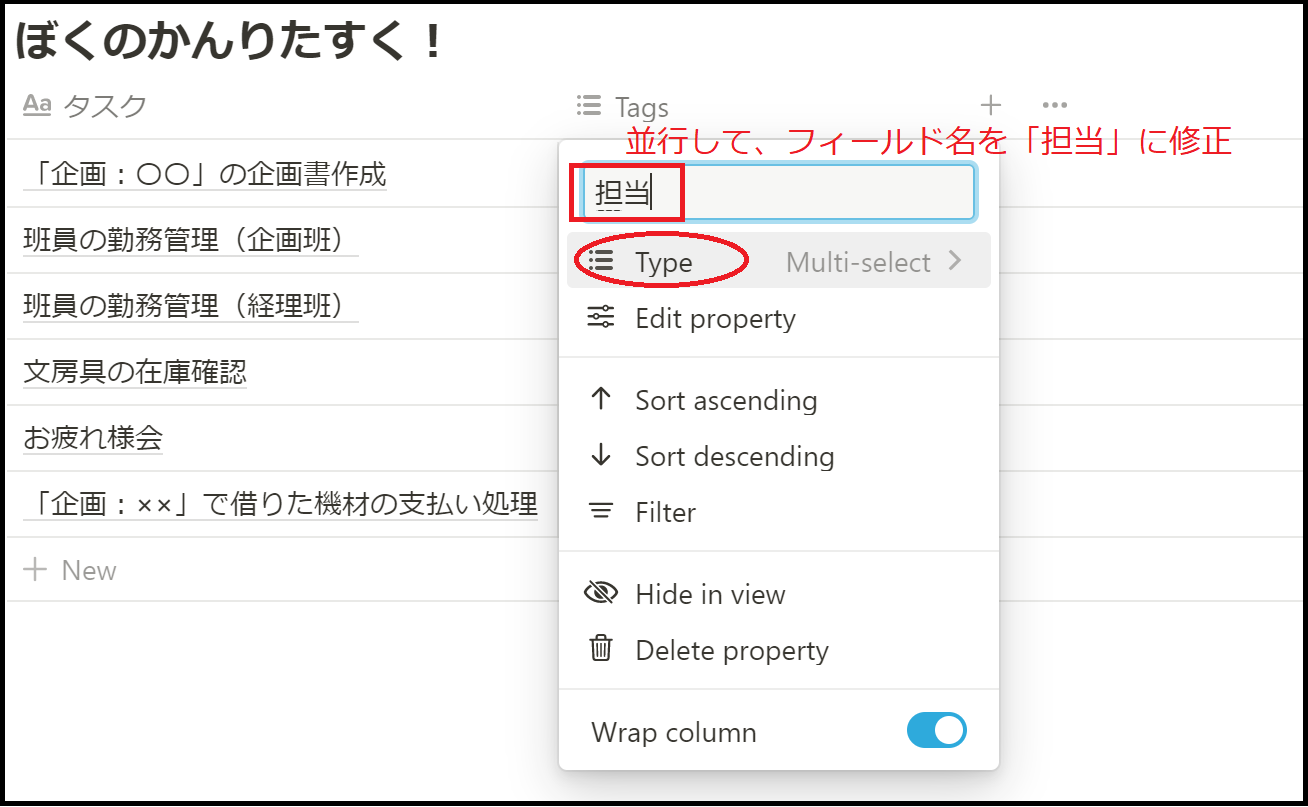The height and width of the screenshot is (807, 1308).
Task: Open the row 班員の勤務管理（企画班）
Action: [191, 240]
